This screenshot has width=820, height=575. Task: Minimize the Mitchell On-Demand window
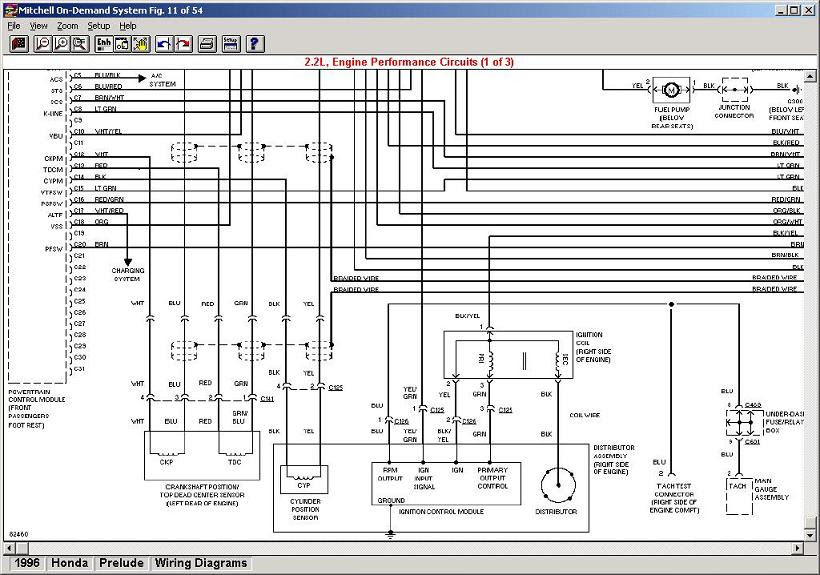pyautogui.click(x=781, y=10)
